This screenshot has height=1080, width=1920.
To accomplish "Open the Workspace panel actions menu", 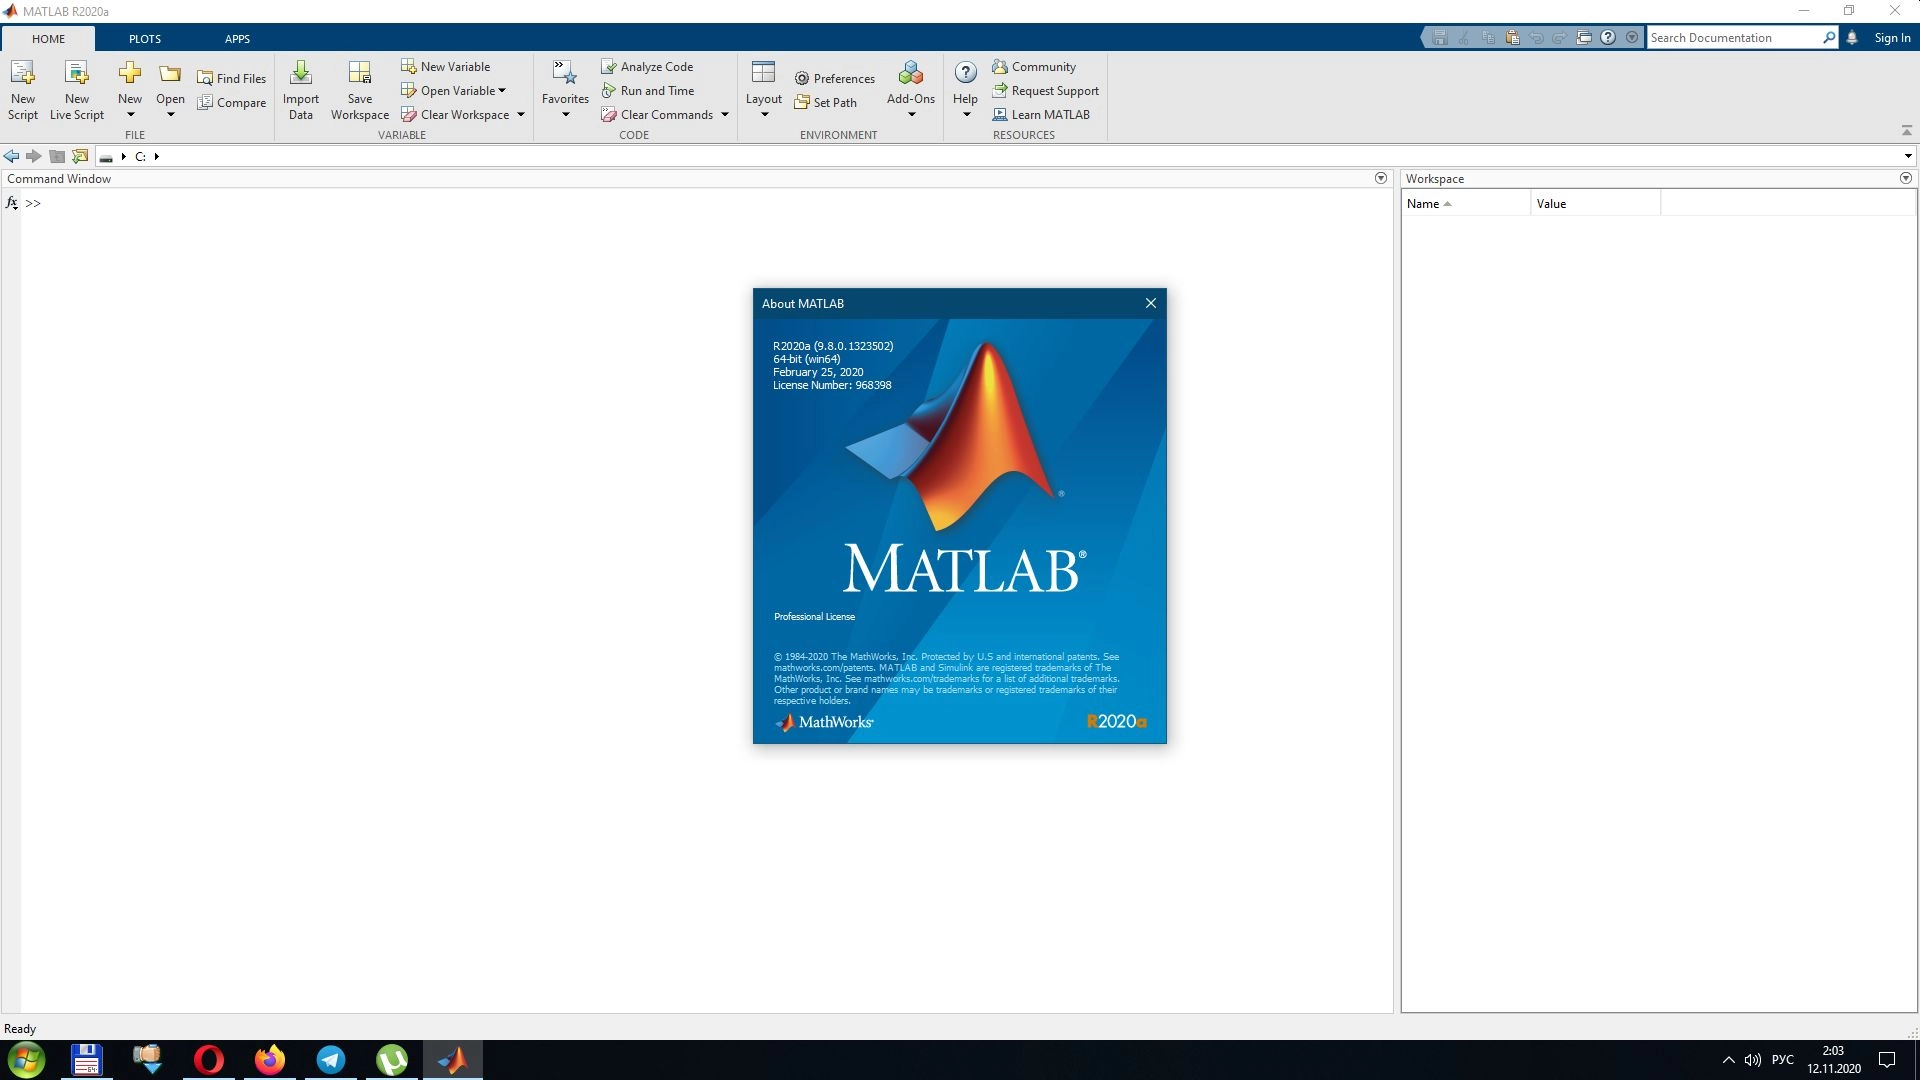I will coord(1906,178).
